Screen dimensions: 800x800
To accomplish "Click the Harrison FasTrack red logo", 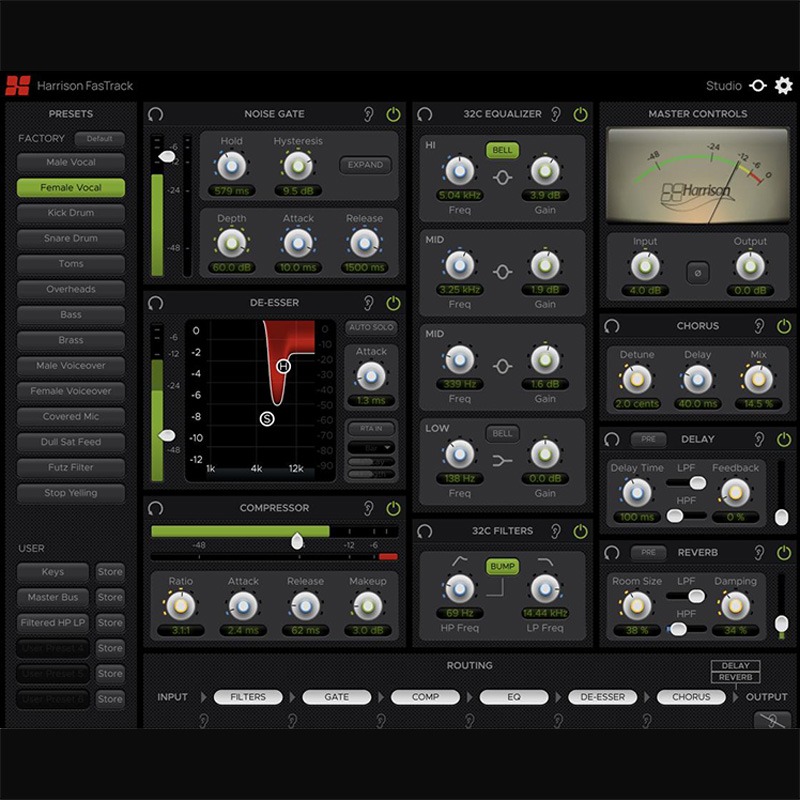I will coord(18,85).
